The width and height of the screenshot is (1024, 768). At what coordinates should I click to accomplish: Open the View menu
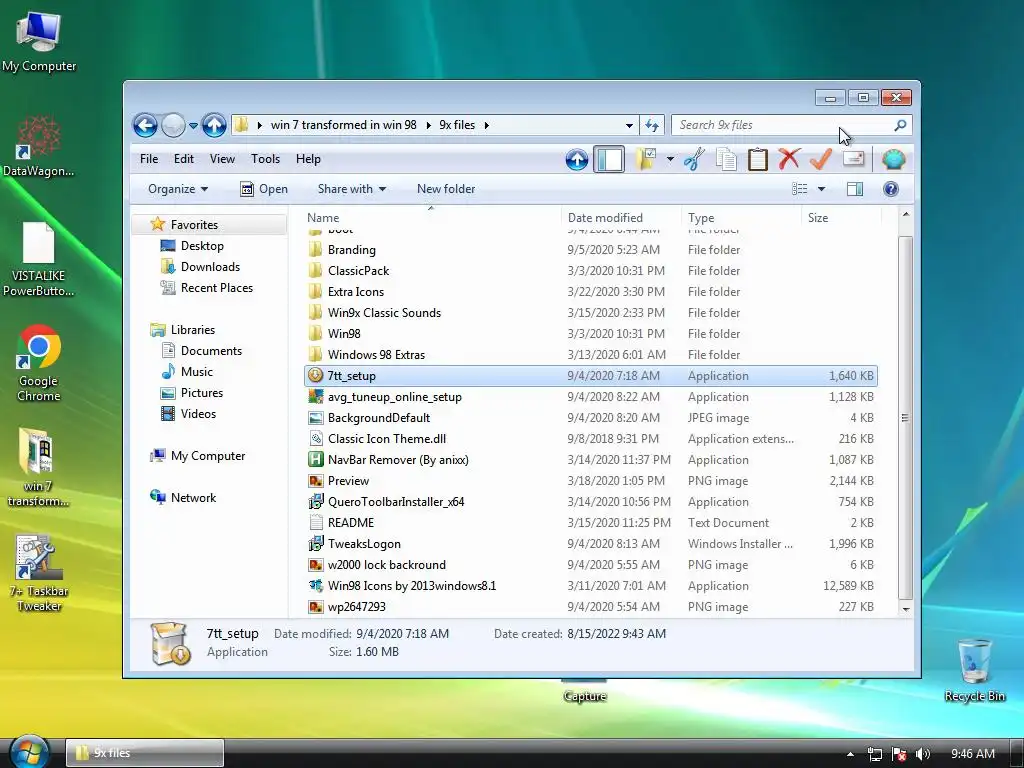point(222,159)
